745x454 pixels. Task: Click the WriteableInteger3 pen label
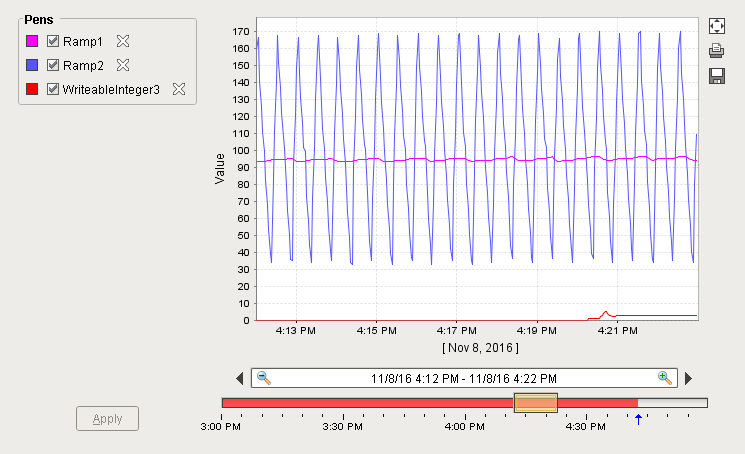click(x=111, y=89)
